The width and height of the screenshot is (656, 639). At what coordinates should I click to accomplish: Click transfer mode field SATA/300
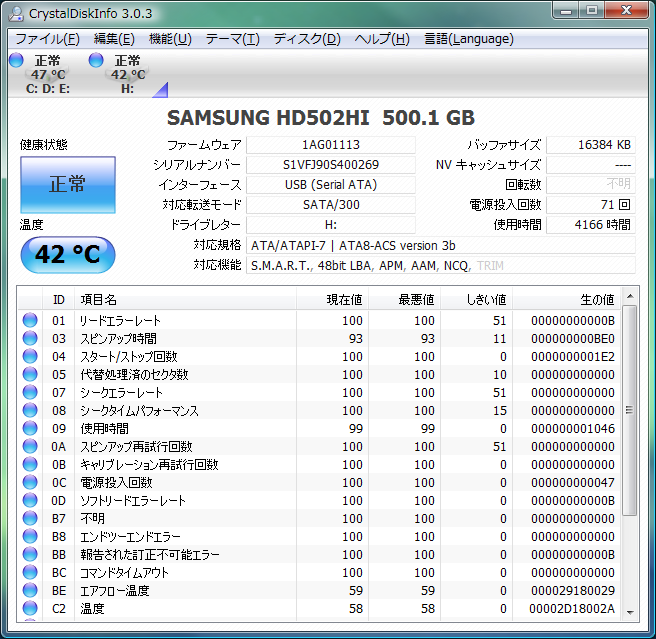331,205
